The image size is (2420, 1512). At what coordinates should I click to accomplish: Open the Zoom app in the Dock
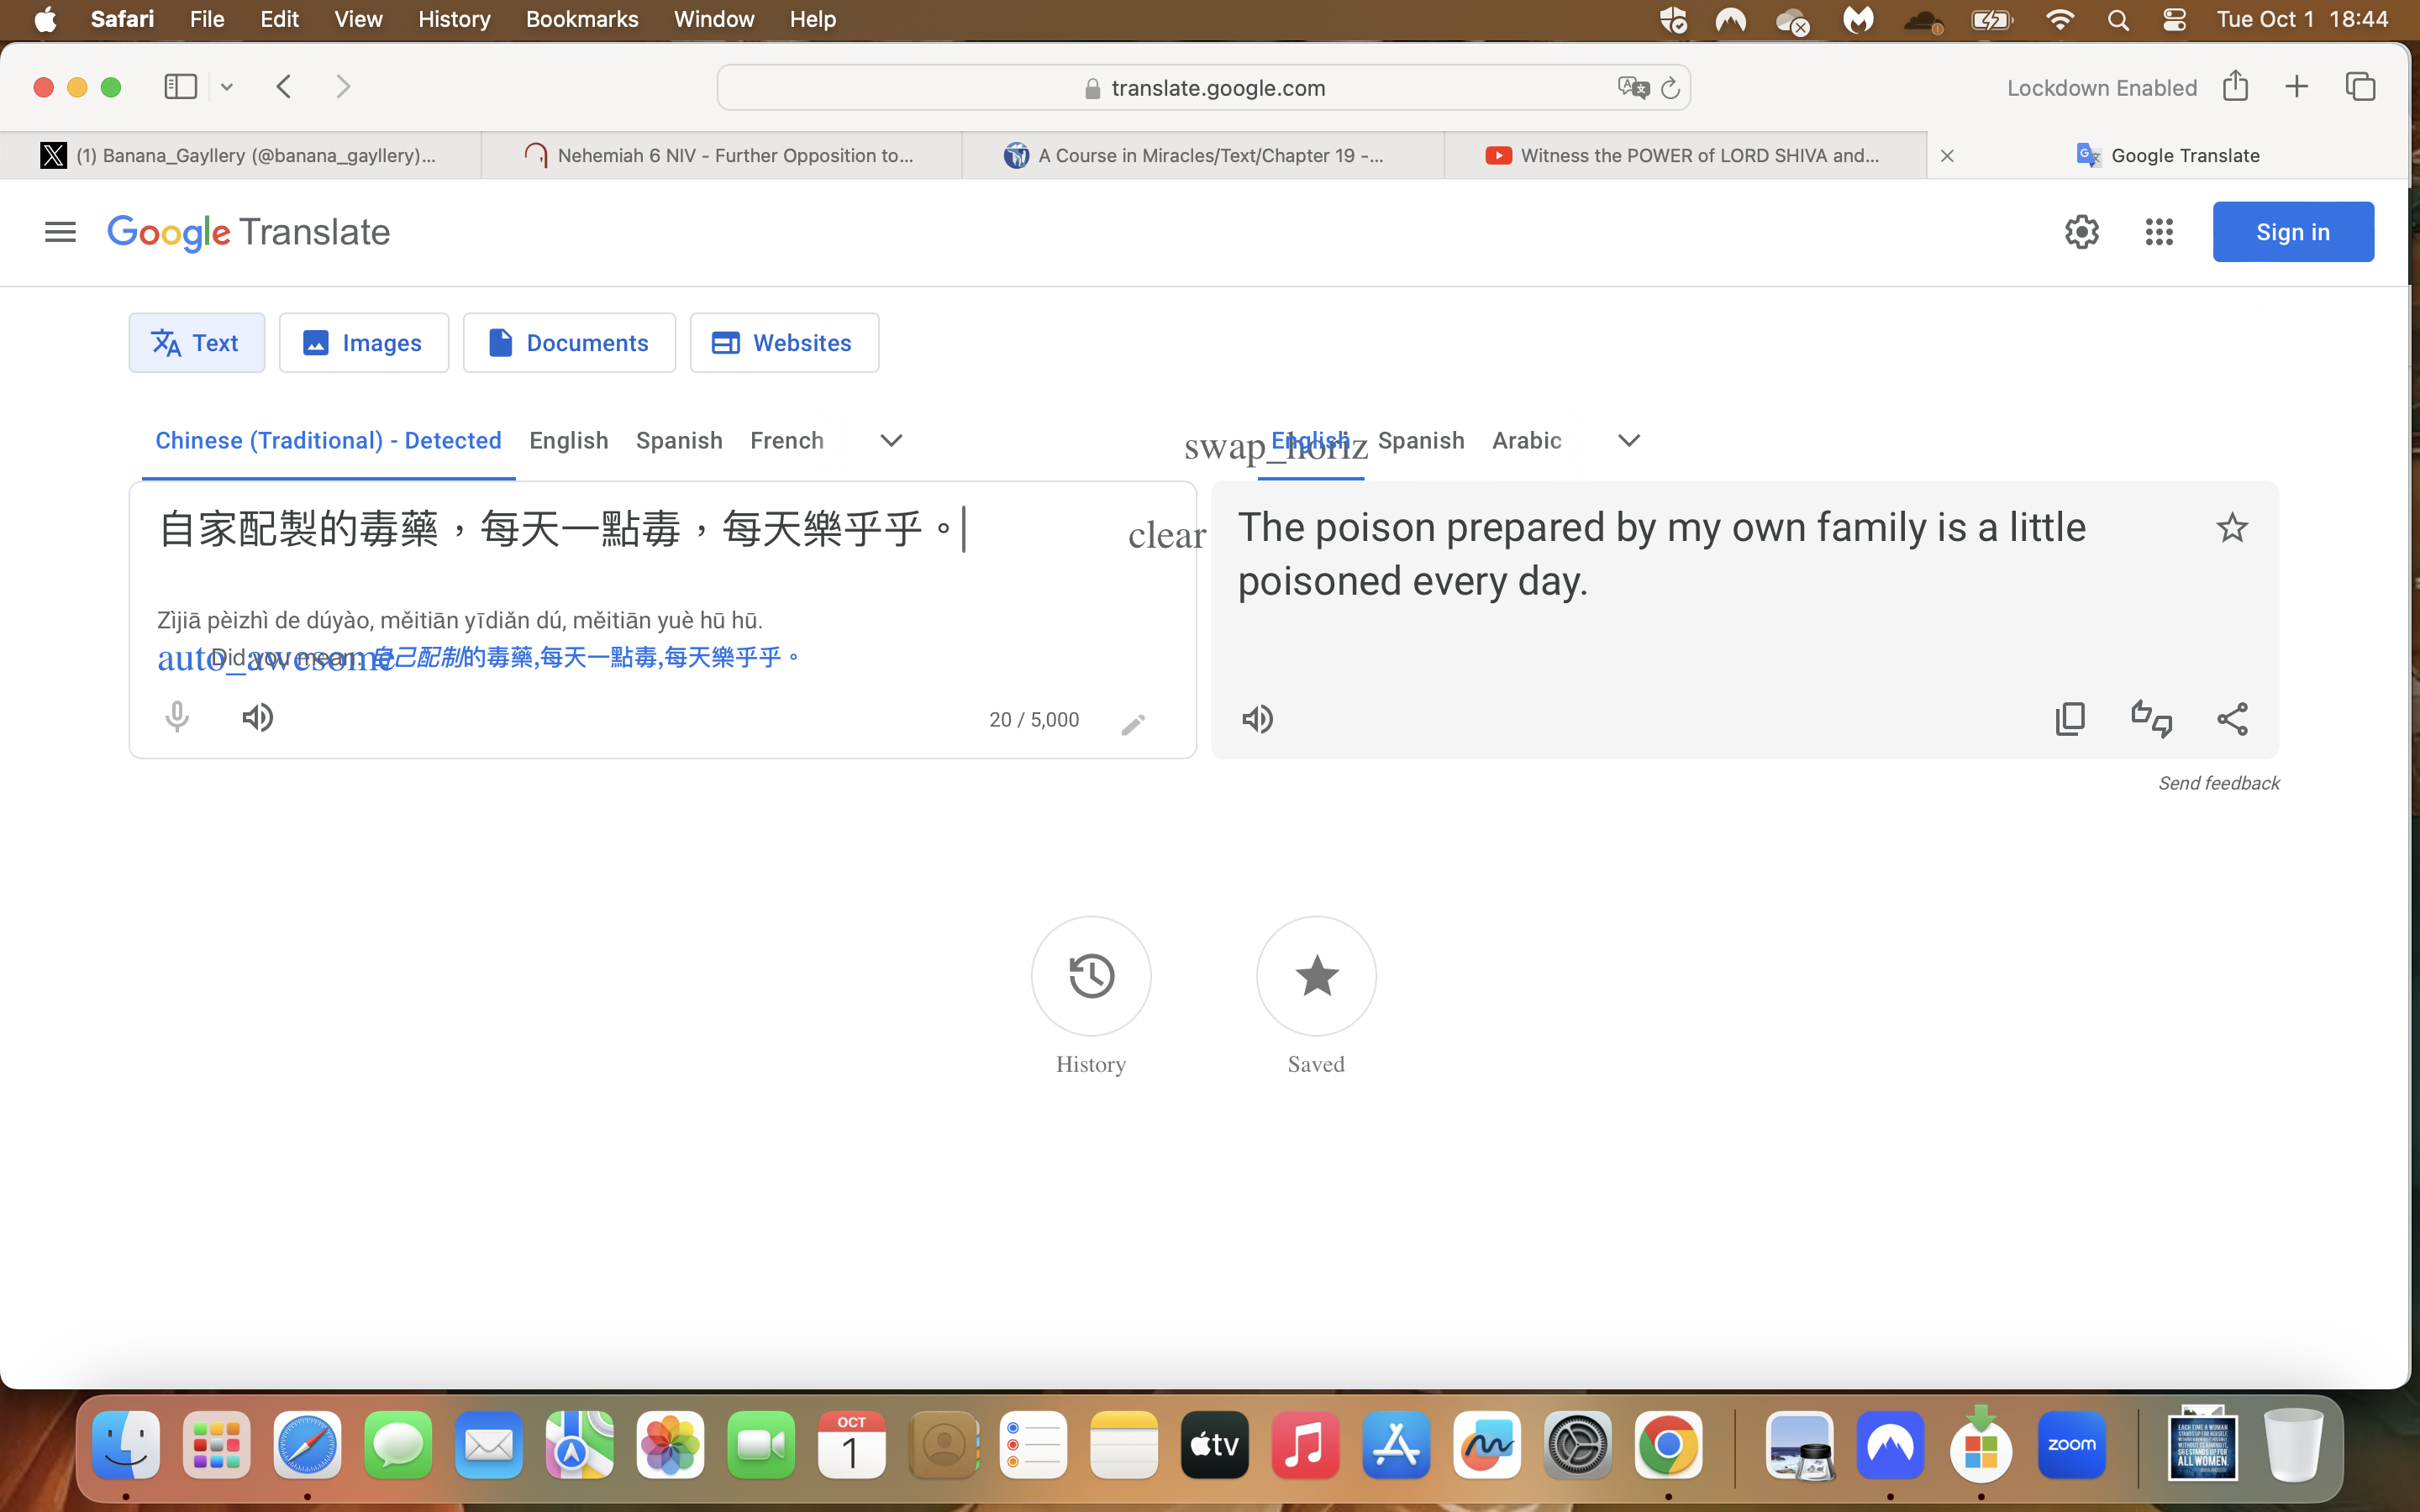click(2072, 1445)
